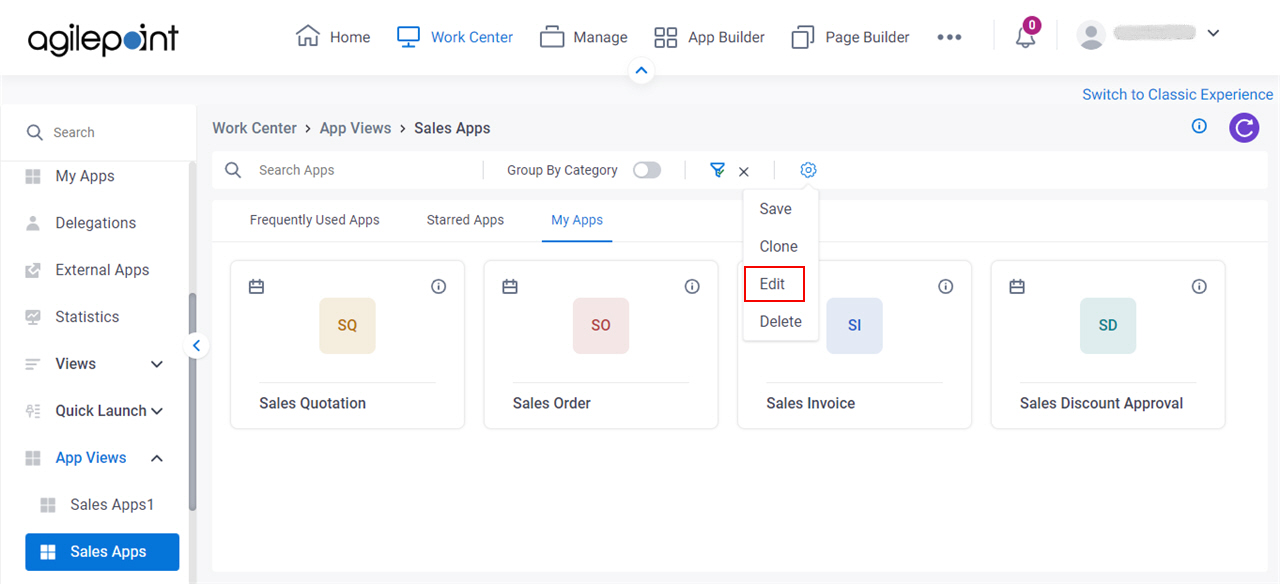Open External Apps in the sidebar
The width and height of the screenshot is (1280, 584).
click(102, 270)
